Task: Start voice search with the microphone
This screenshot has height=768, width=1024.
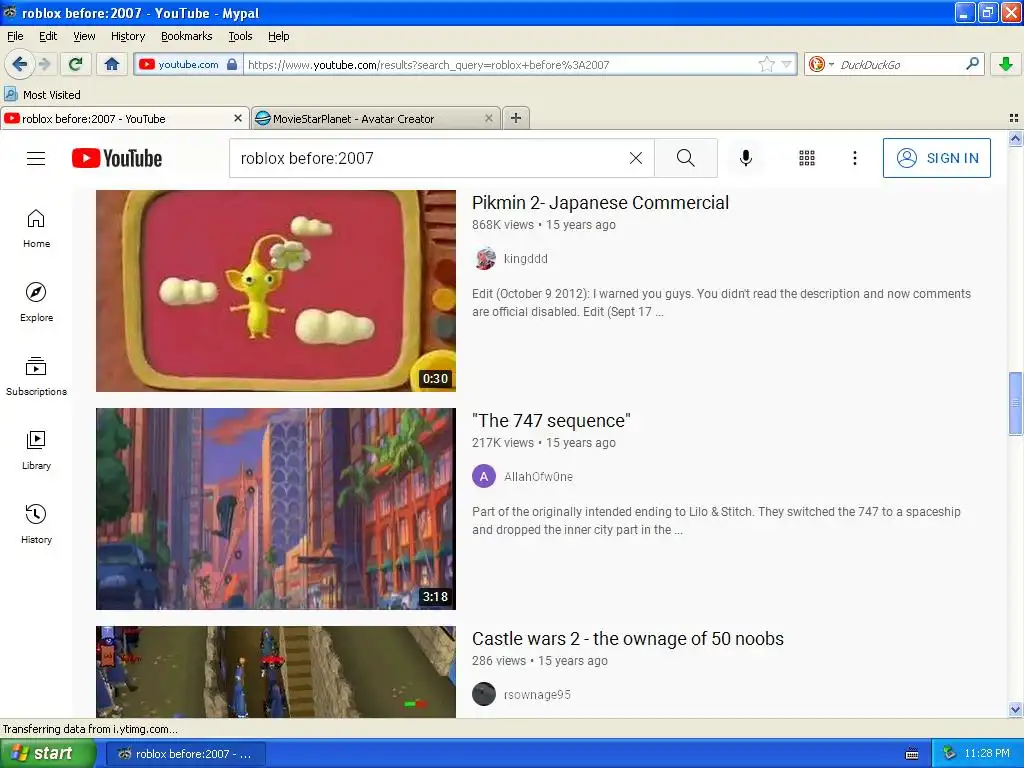Action: click(746, 158)
